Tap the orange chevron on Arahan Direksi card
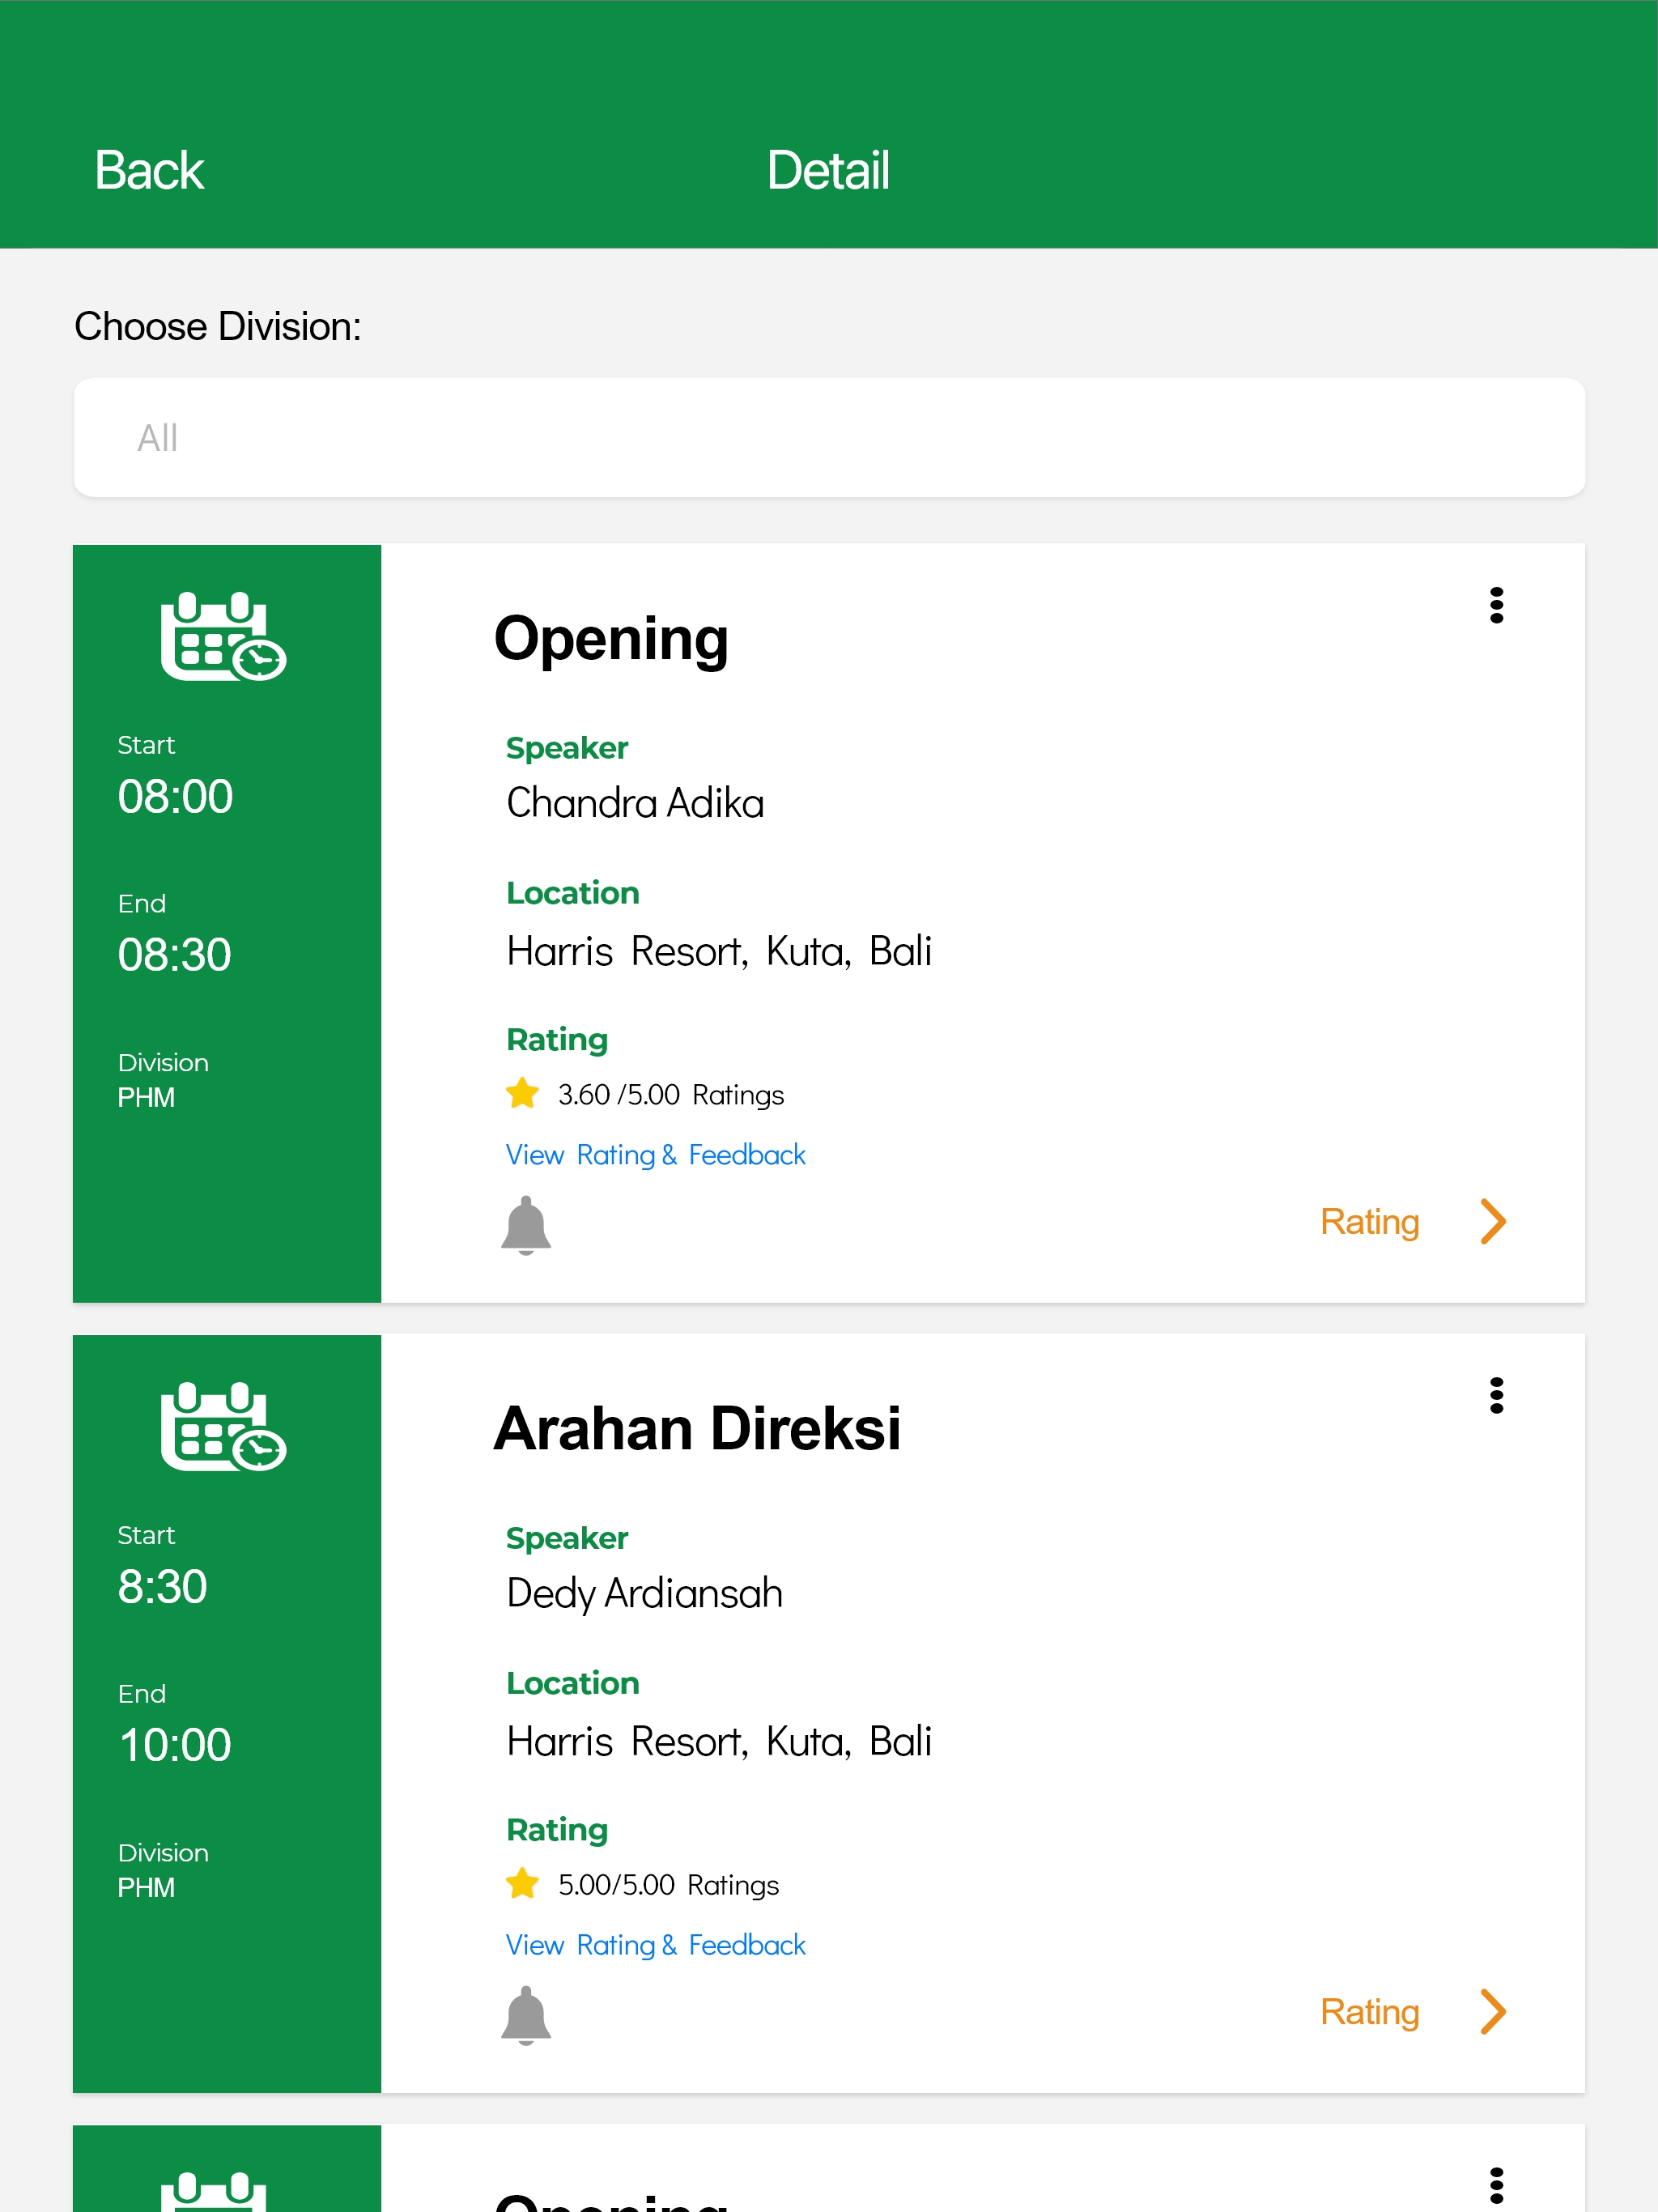The width and height of the screenshot is (1658, 2212). tap(1493, 2011)
